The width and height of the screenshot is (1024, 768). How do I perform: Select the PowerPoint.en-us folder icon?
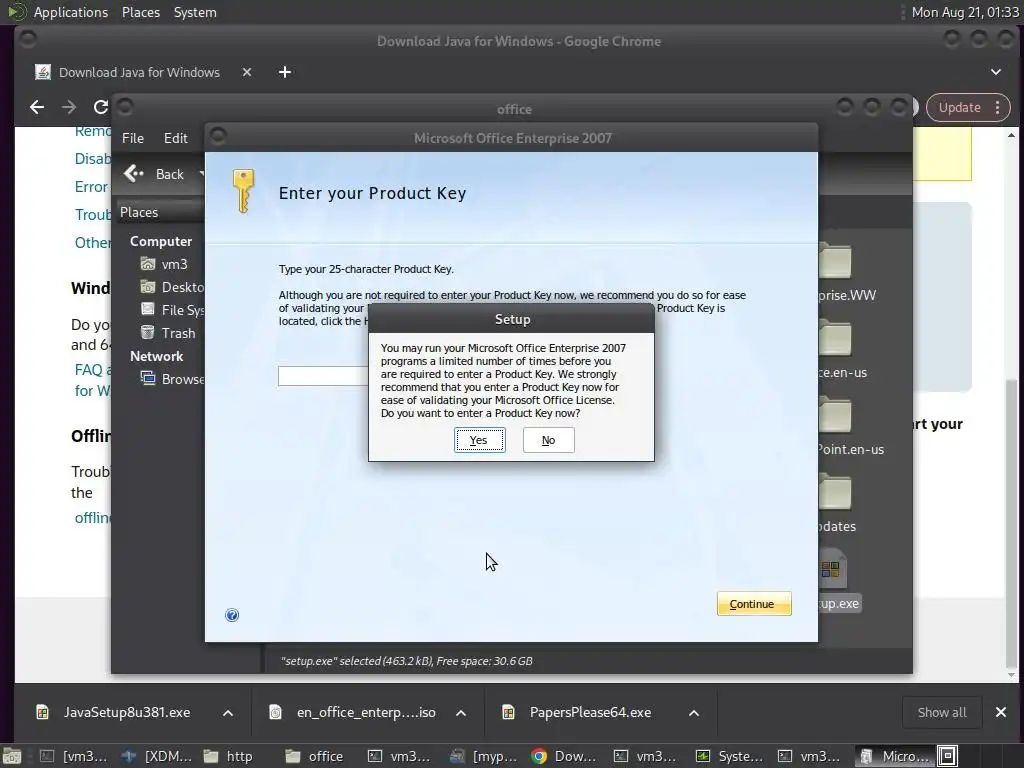click(x=835, y=415)
